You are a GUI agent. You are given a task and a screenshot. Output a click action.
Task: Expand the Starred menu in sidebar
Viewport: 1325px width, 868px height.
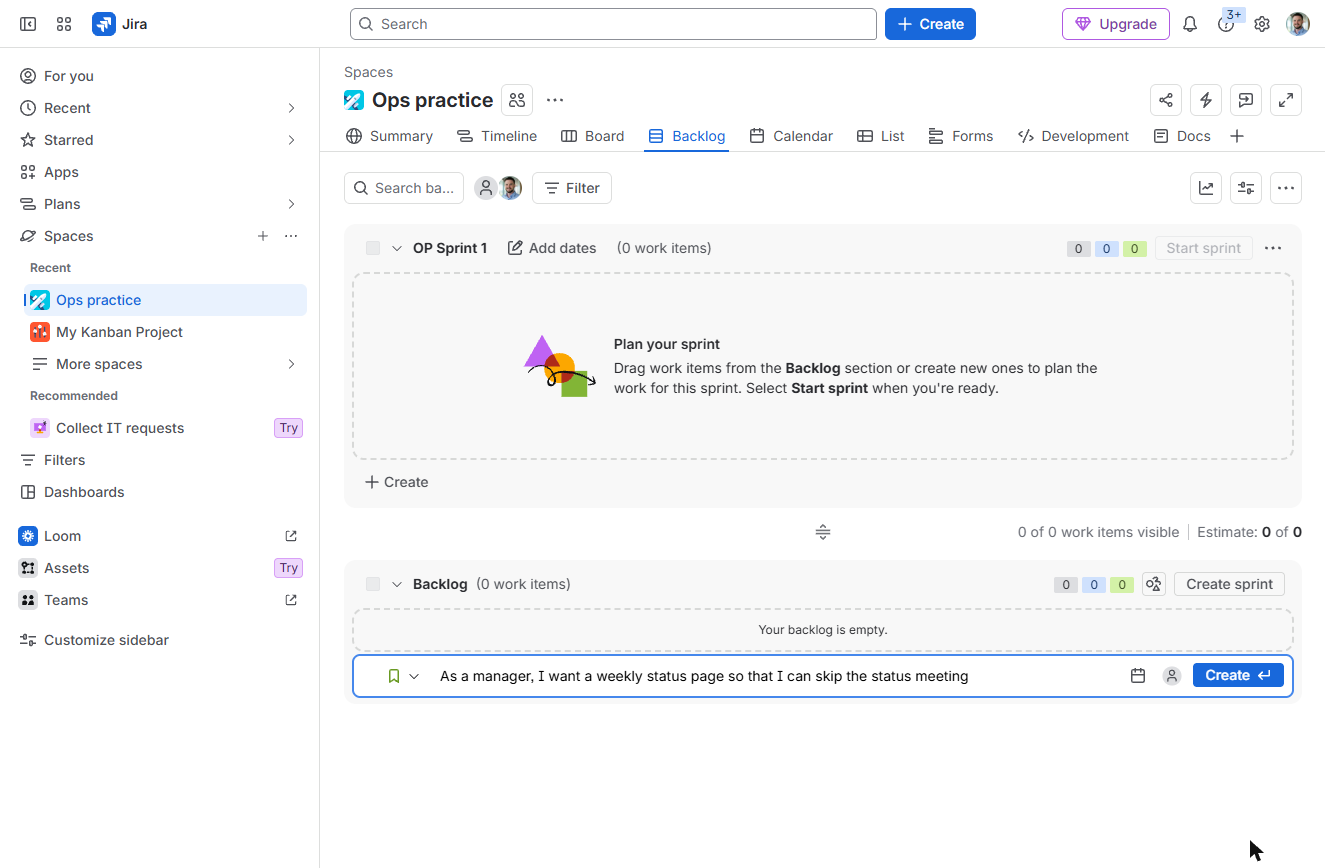point(291,140)
